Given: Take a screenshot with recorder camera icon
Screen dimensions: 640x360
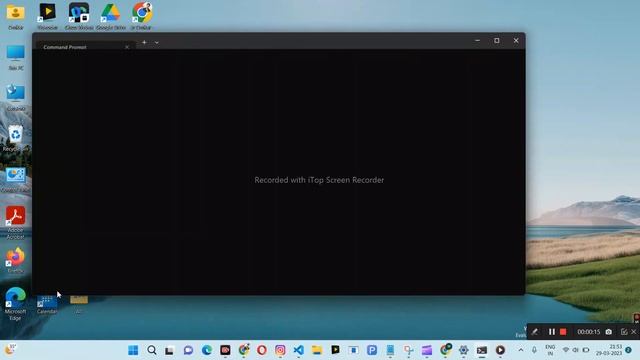Looking at the screenshot, I should tap(609, 332).
